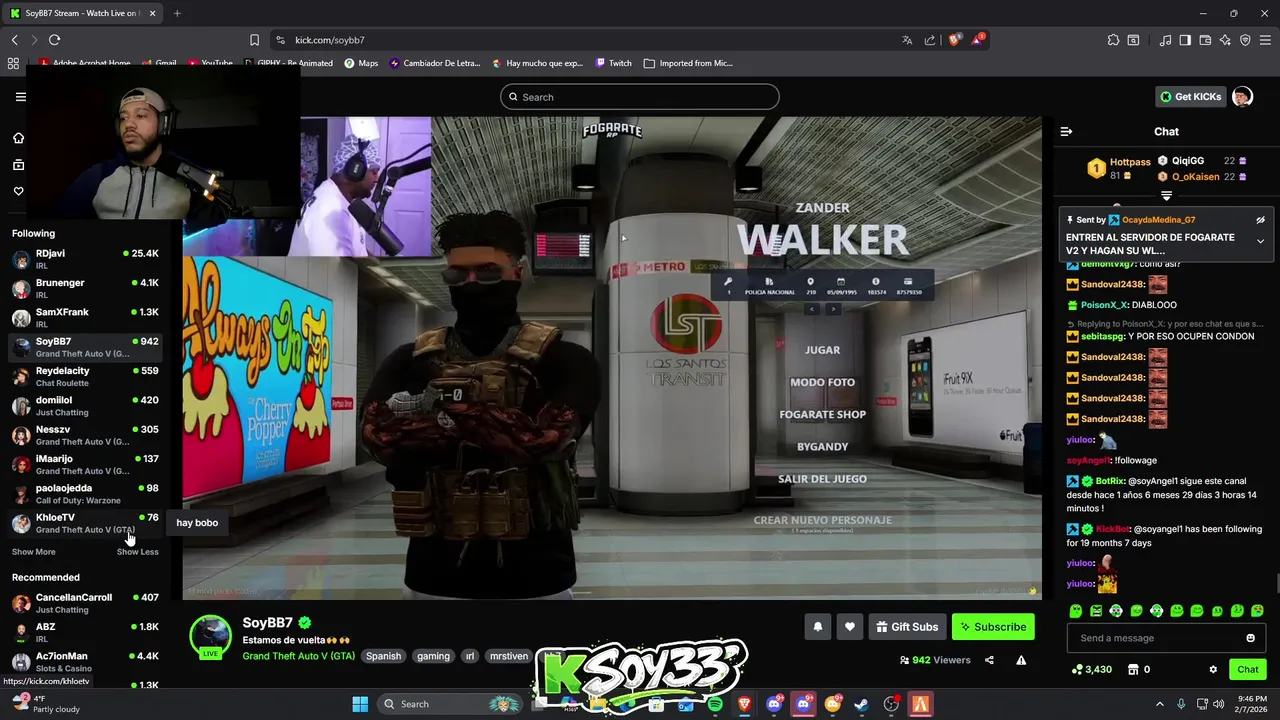The width and height of the screenshot is (1280, 720).
Task: Open Brave VPN shield icon
Action: point(1245,40)
